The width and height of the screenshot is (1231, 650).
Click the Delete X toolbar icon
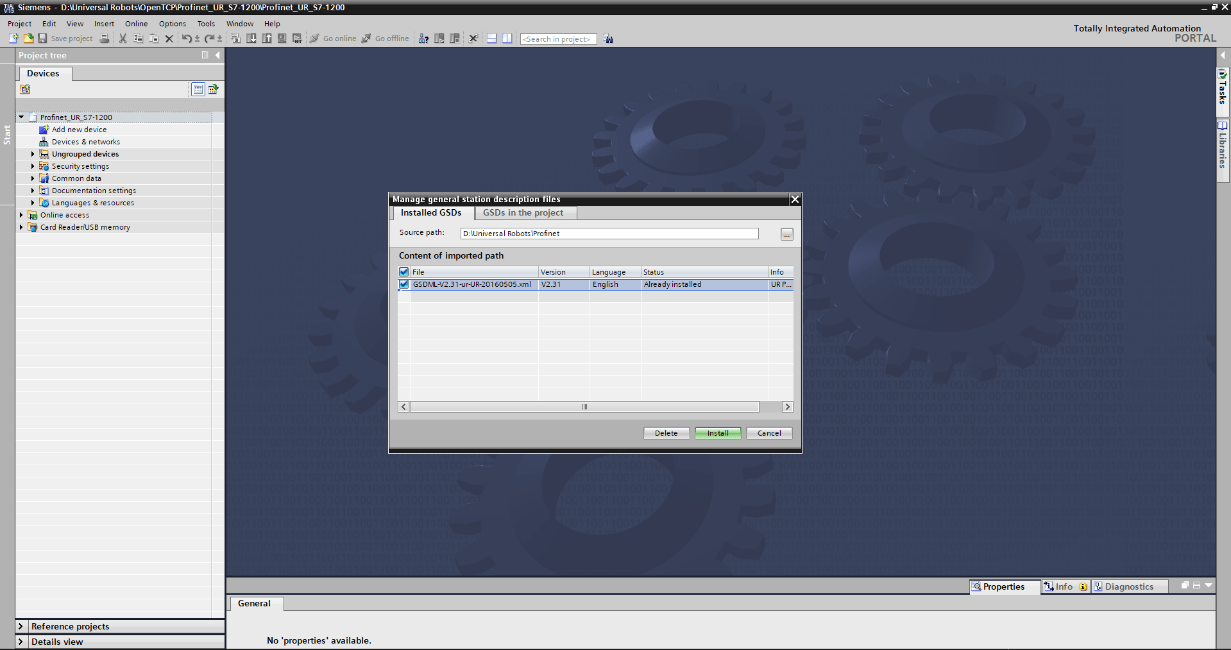[x=169, y=39]
